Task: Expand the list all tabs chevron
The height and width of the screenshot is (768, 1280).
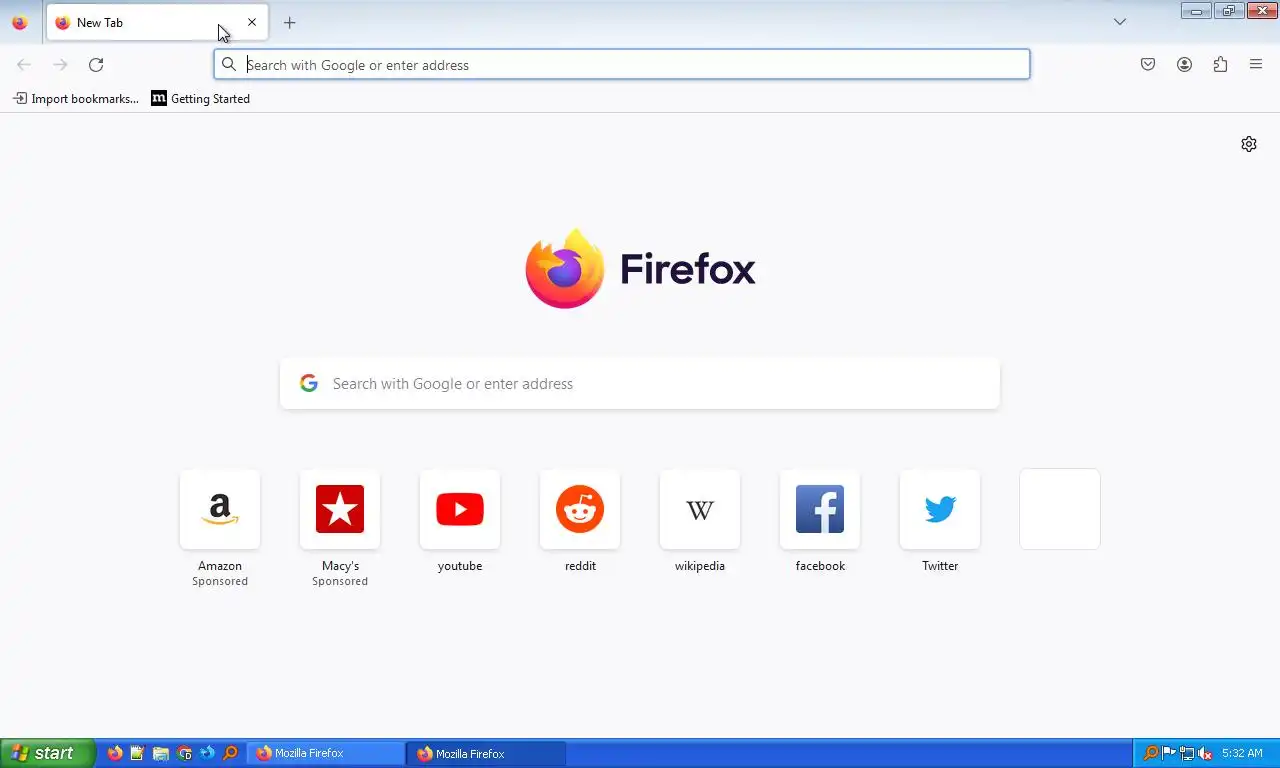Action: (1120, 22)
